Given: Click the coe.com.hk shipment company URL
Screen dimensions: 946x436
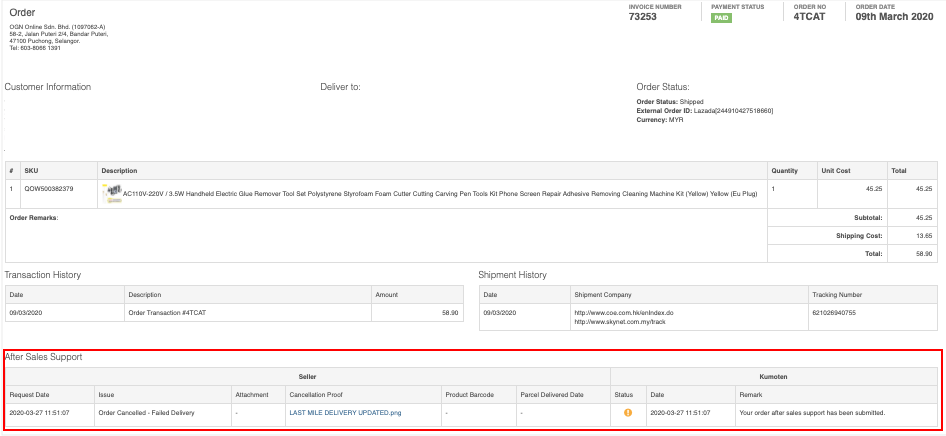Looking at the screenshot, I should point(623,312).
